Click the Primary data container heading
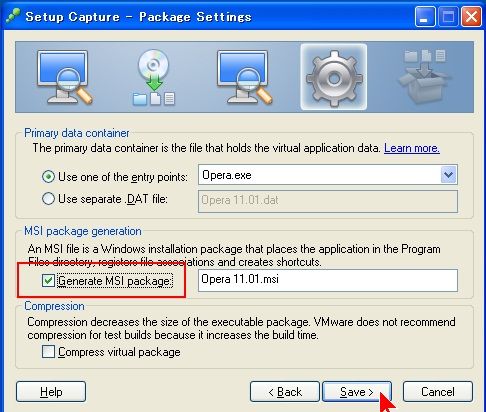The height and width of the screenshot is (412, 486). point(77,133)
